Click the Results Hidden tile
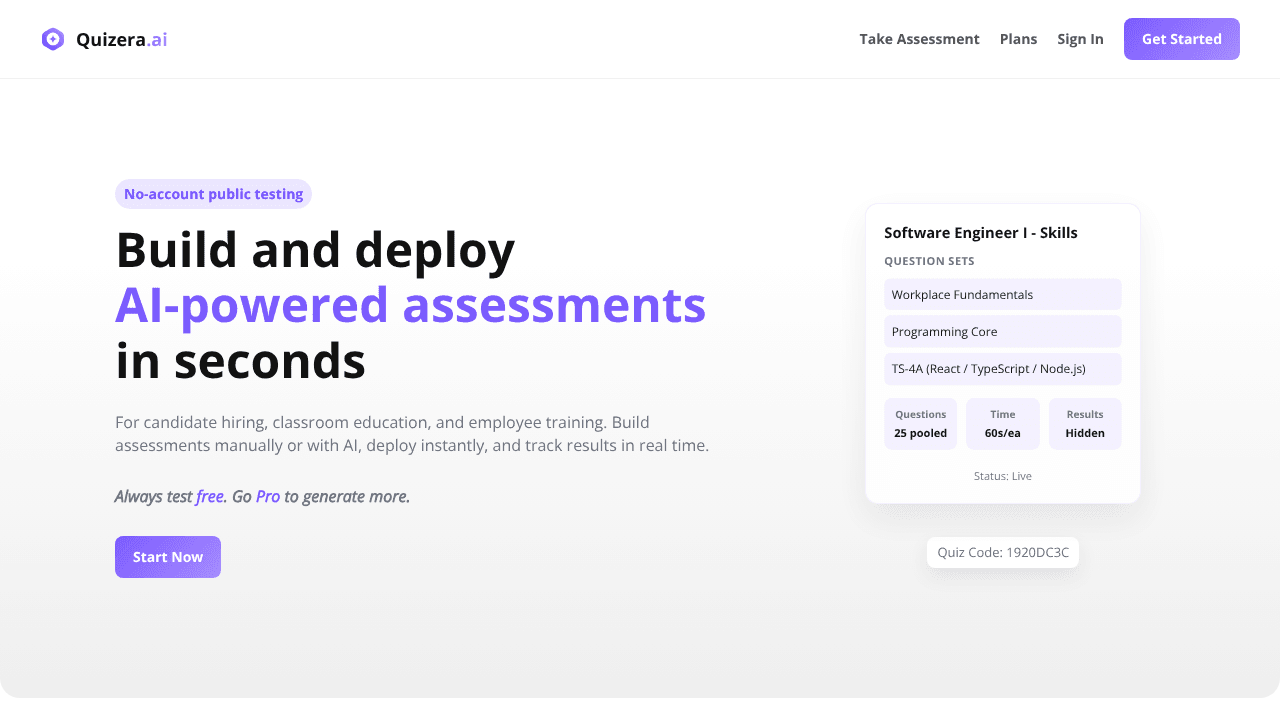 point(1085,424)
